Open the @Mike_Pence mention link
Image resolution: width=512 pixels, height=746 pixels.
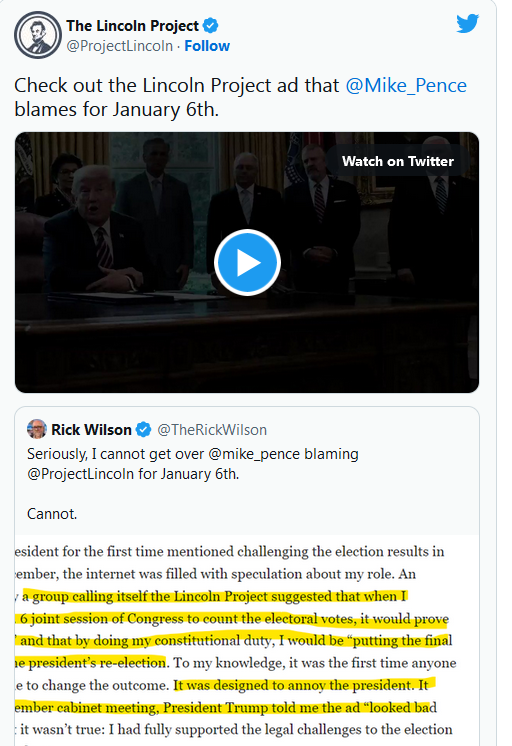tap(406, 86)
